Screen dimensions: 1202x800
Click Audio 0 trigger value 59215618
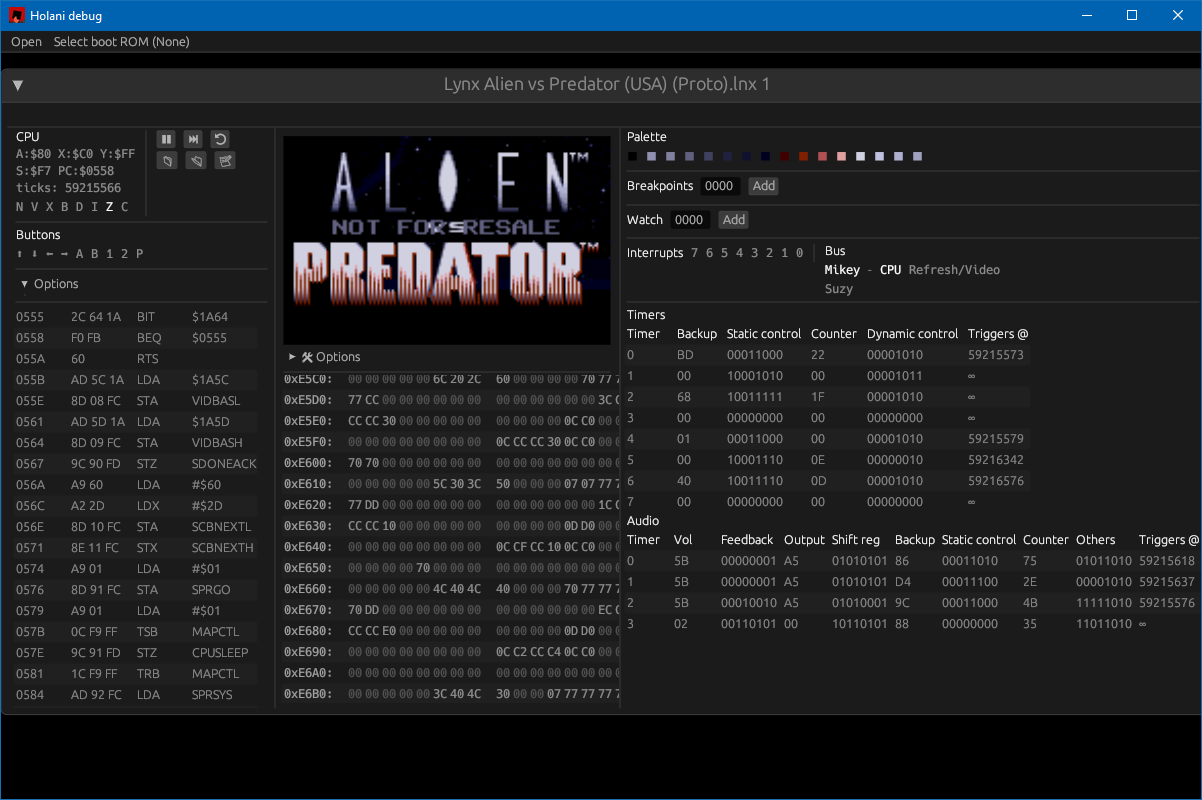1166,561
